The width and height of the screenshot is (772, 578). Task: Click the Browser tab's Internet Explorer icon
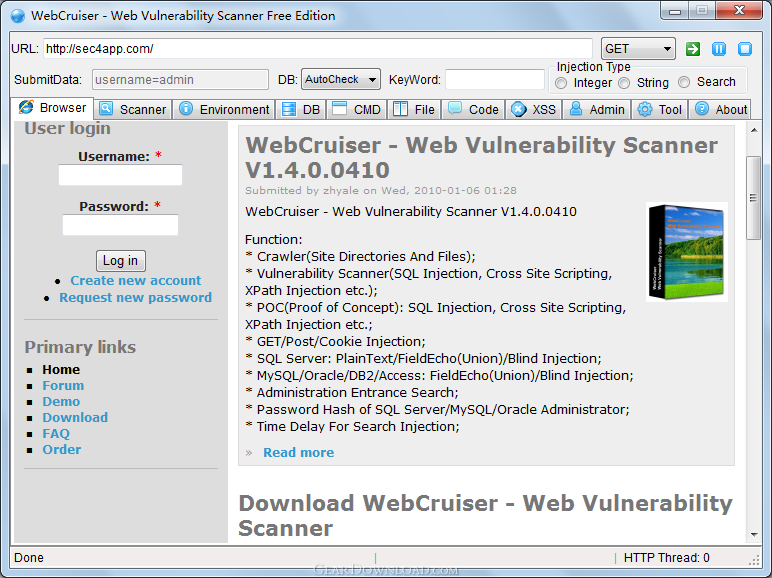(26, 107)
